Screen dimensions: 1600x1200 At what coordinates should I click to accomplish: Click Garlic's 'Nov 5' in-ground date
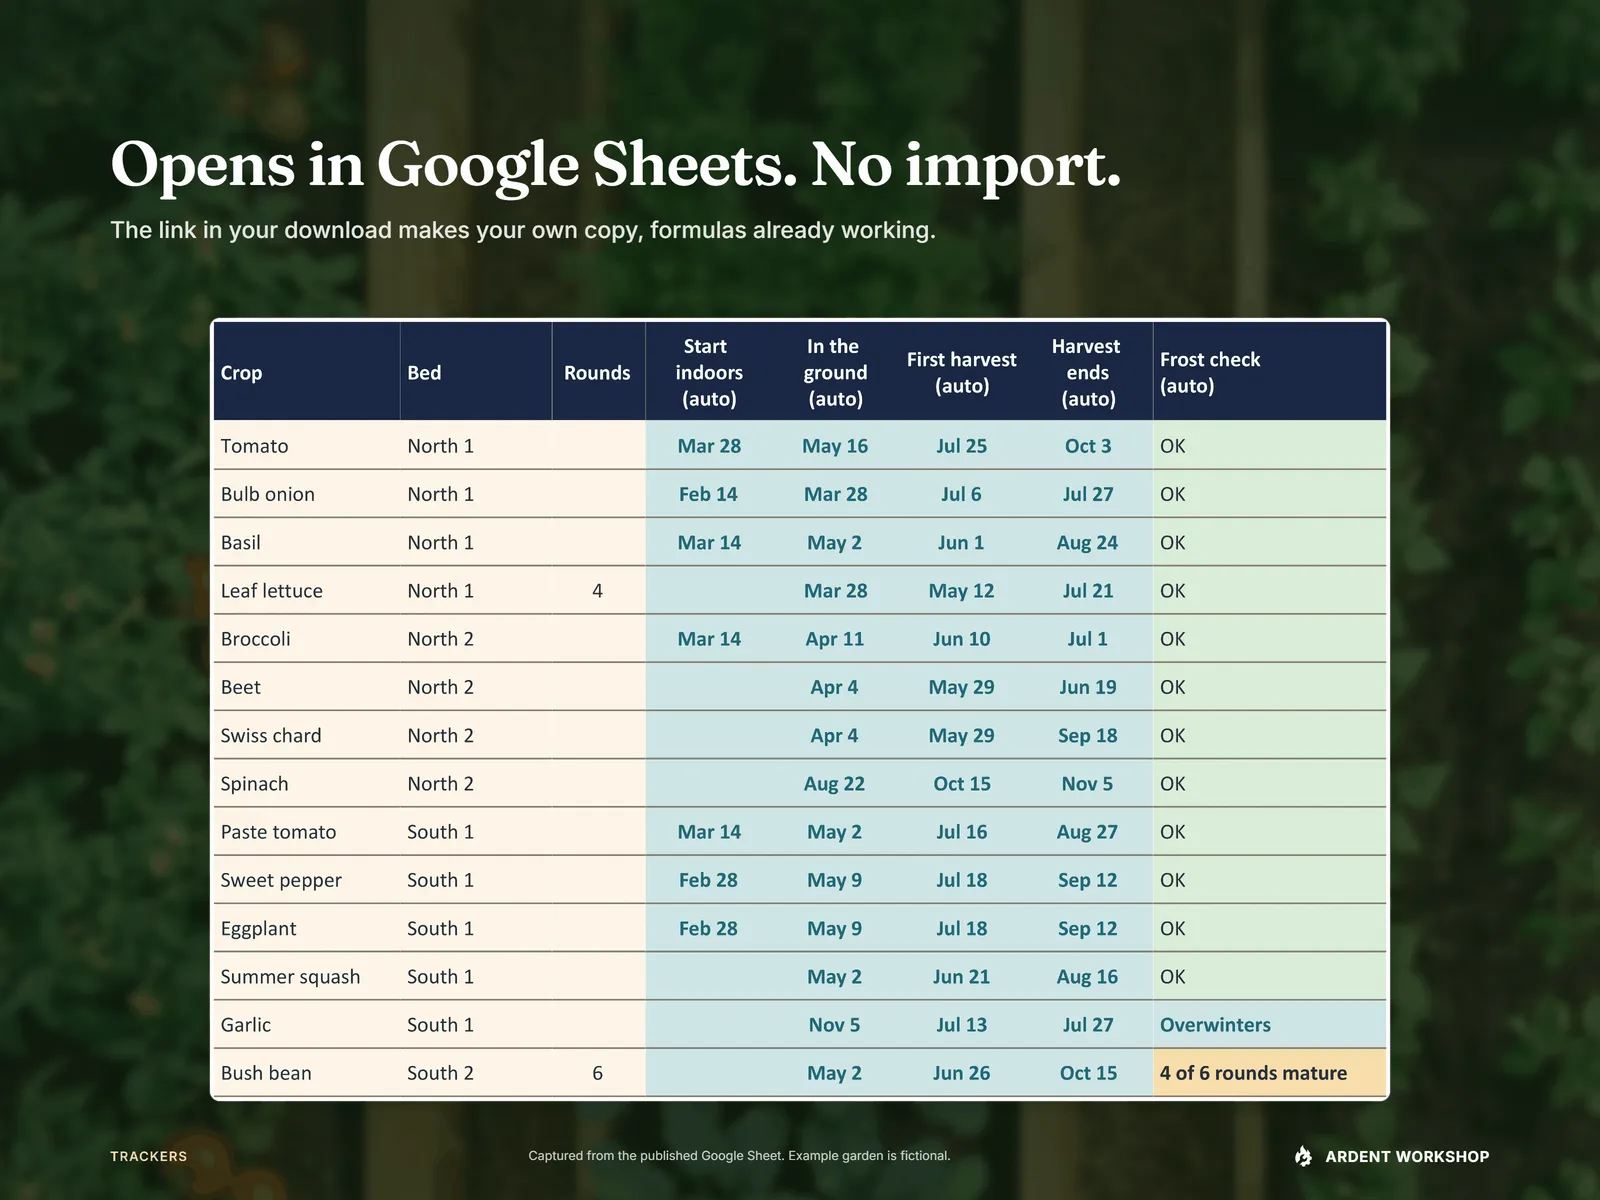834,1025
